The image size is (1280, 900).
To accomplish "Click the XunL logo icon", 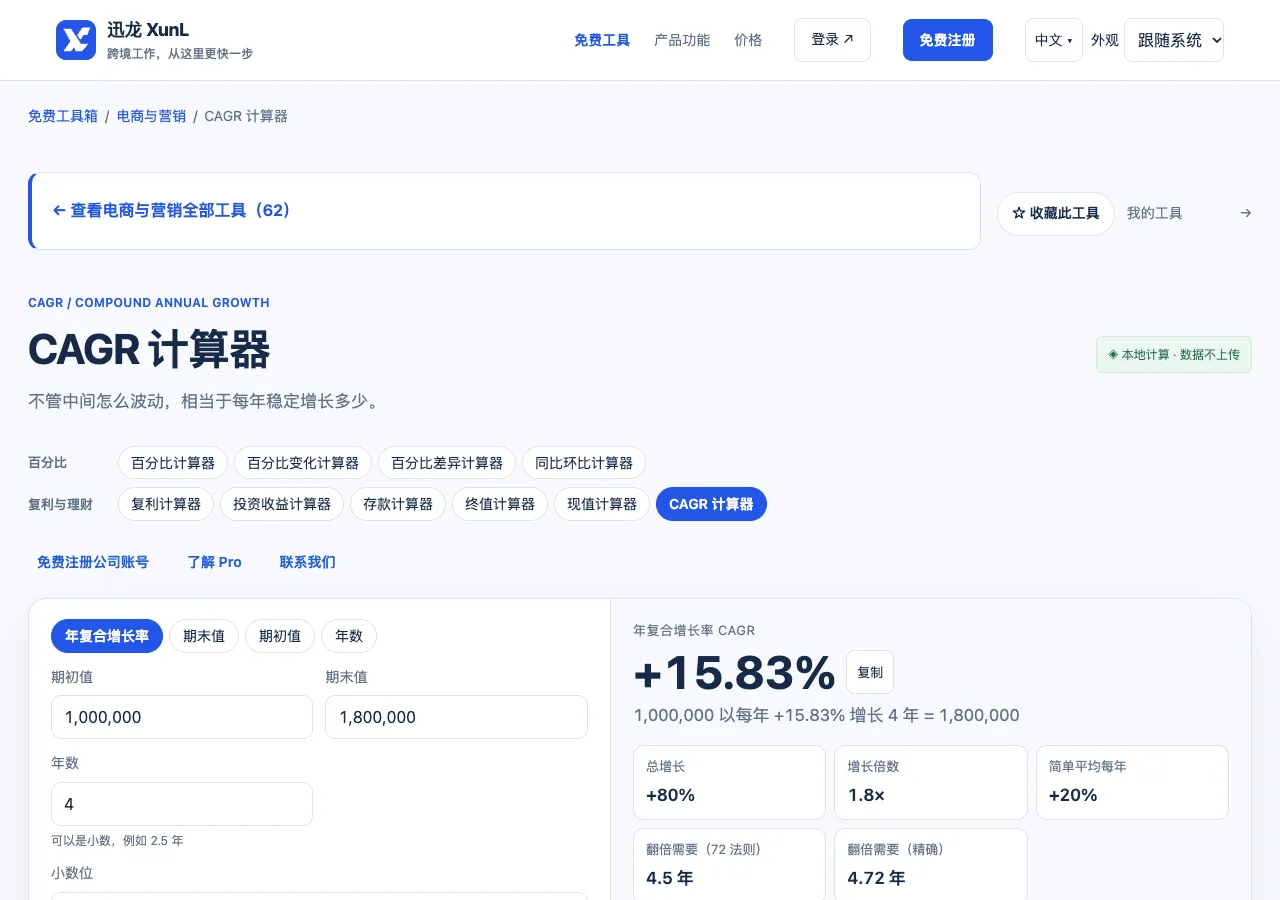I will [76, 40].
